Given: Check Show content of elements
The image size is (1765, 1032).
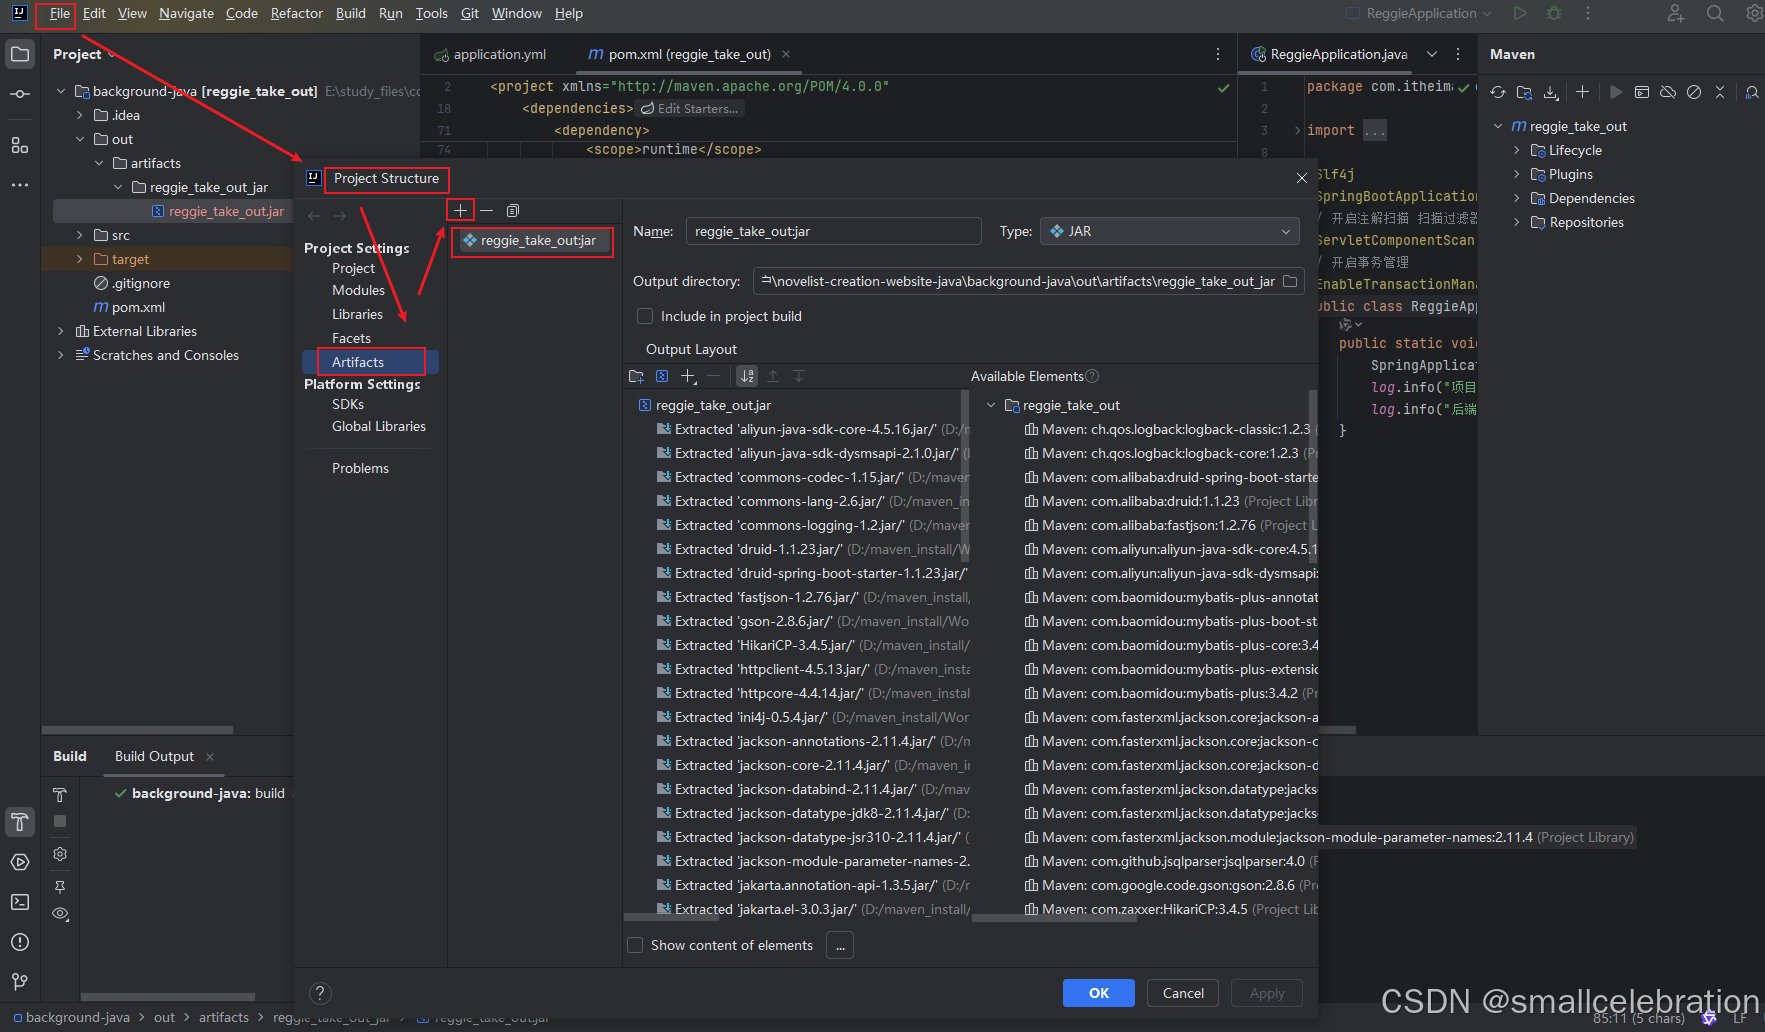Looking at the screenshot, I should point(635,945).
